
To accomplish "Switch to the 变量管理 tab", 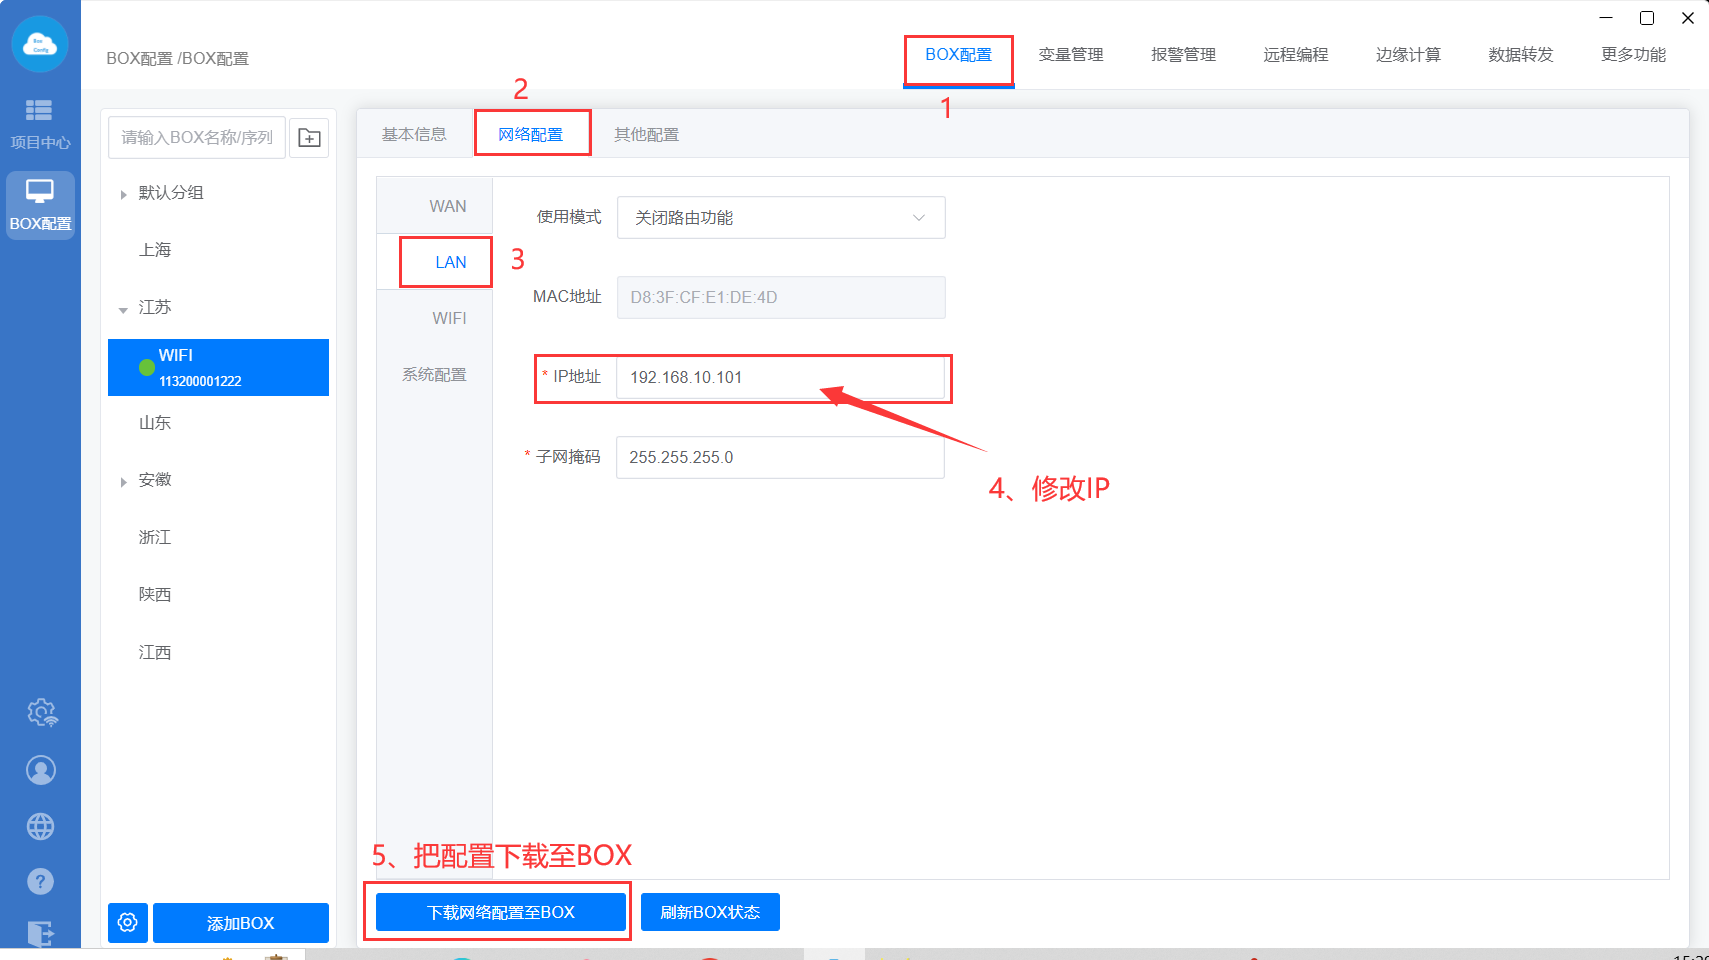I will (x=1070, y=55).
